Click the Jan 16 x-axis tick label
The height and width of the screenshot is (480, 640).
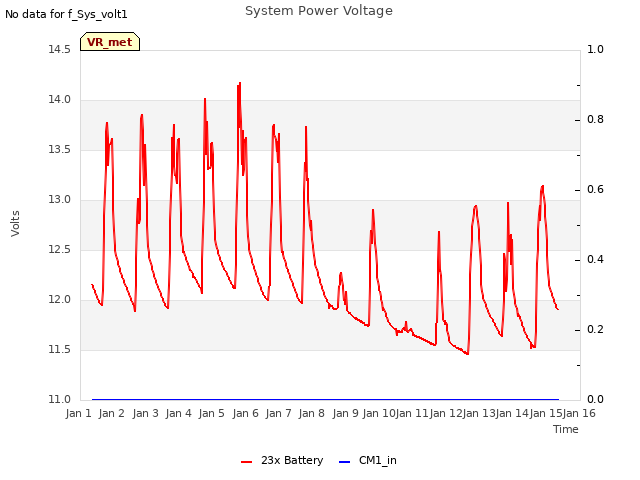579,413
